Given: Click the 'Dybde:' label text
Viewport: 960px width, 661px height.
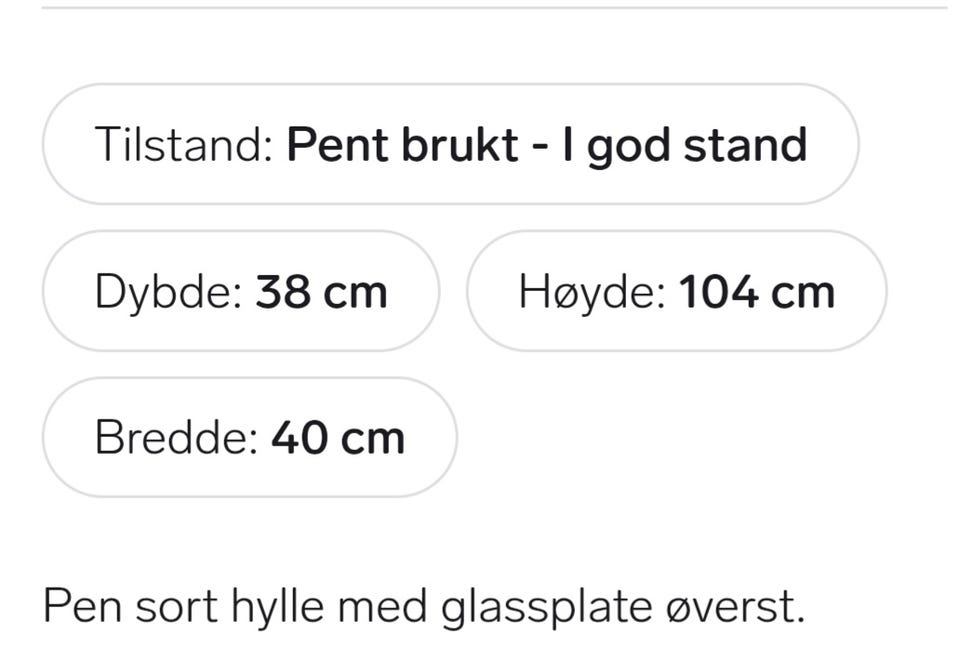Looking at the screenshot, I should point(168,293).
